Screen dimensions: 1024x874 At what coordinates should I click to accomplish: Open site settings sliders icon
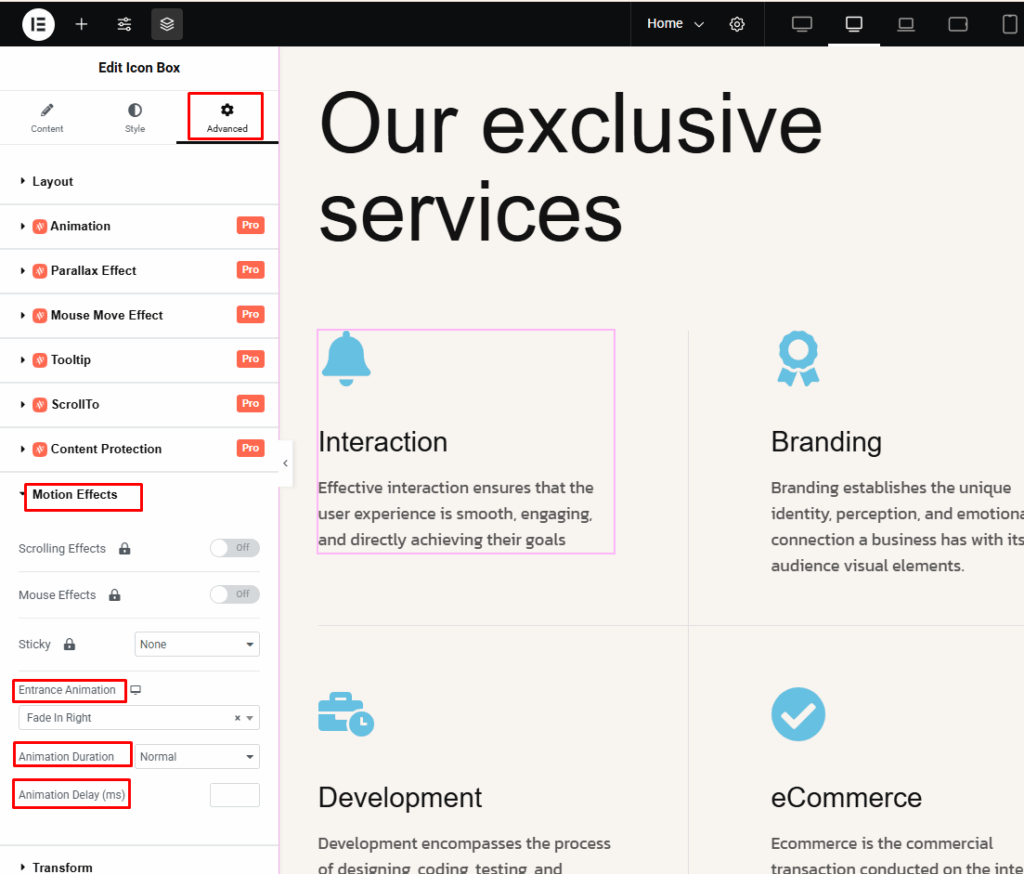124,24
